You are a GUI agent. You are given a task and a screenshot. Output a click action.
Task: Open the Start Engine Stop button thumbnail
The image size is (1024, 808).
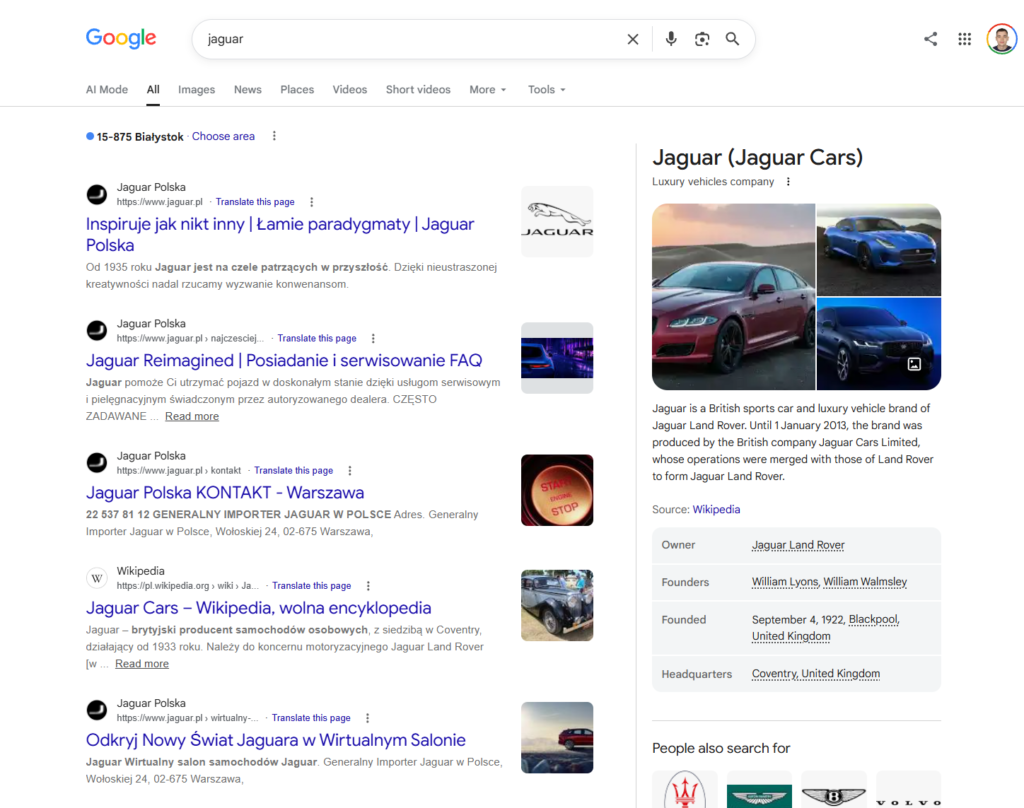pos(557,491)
